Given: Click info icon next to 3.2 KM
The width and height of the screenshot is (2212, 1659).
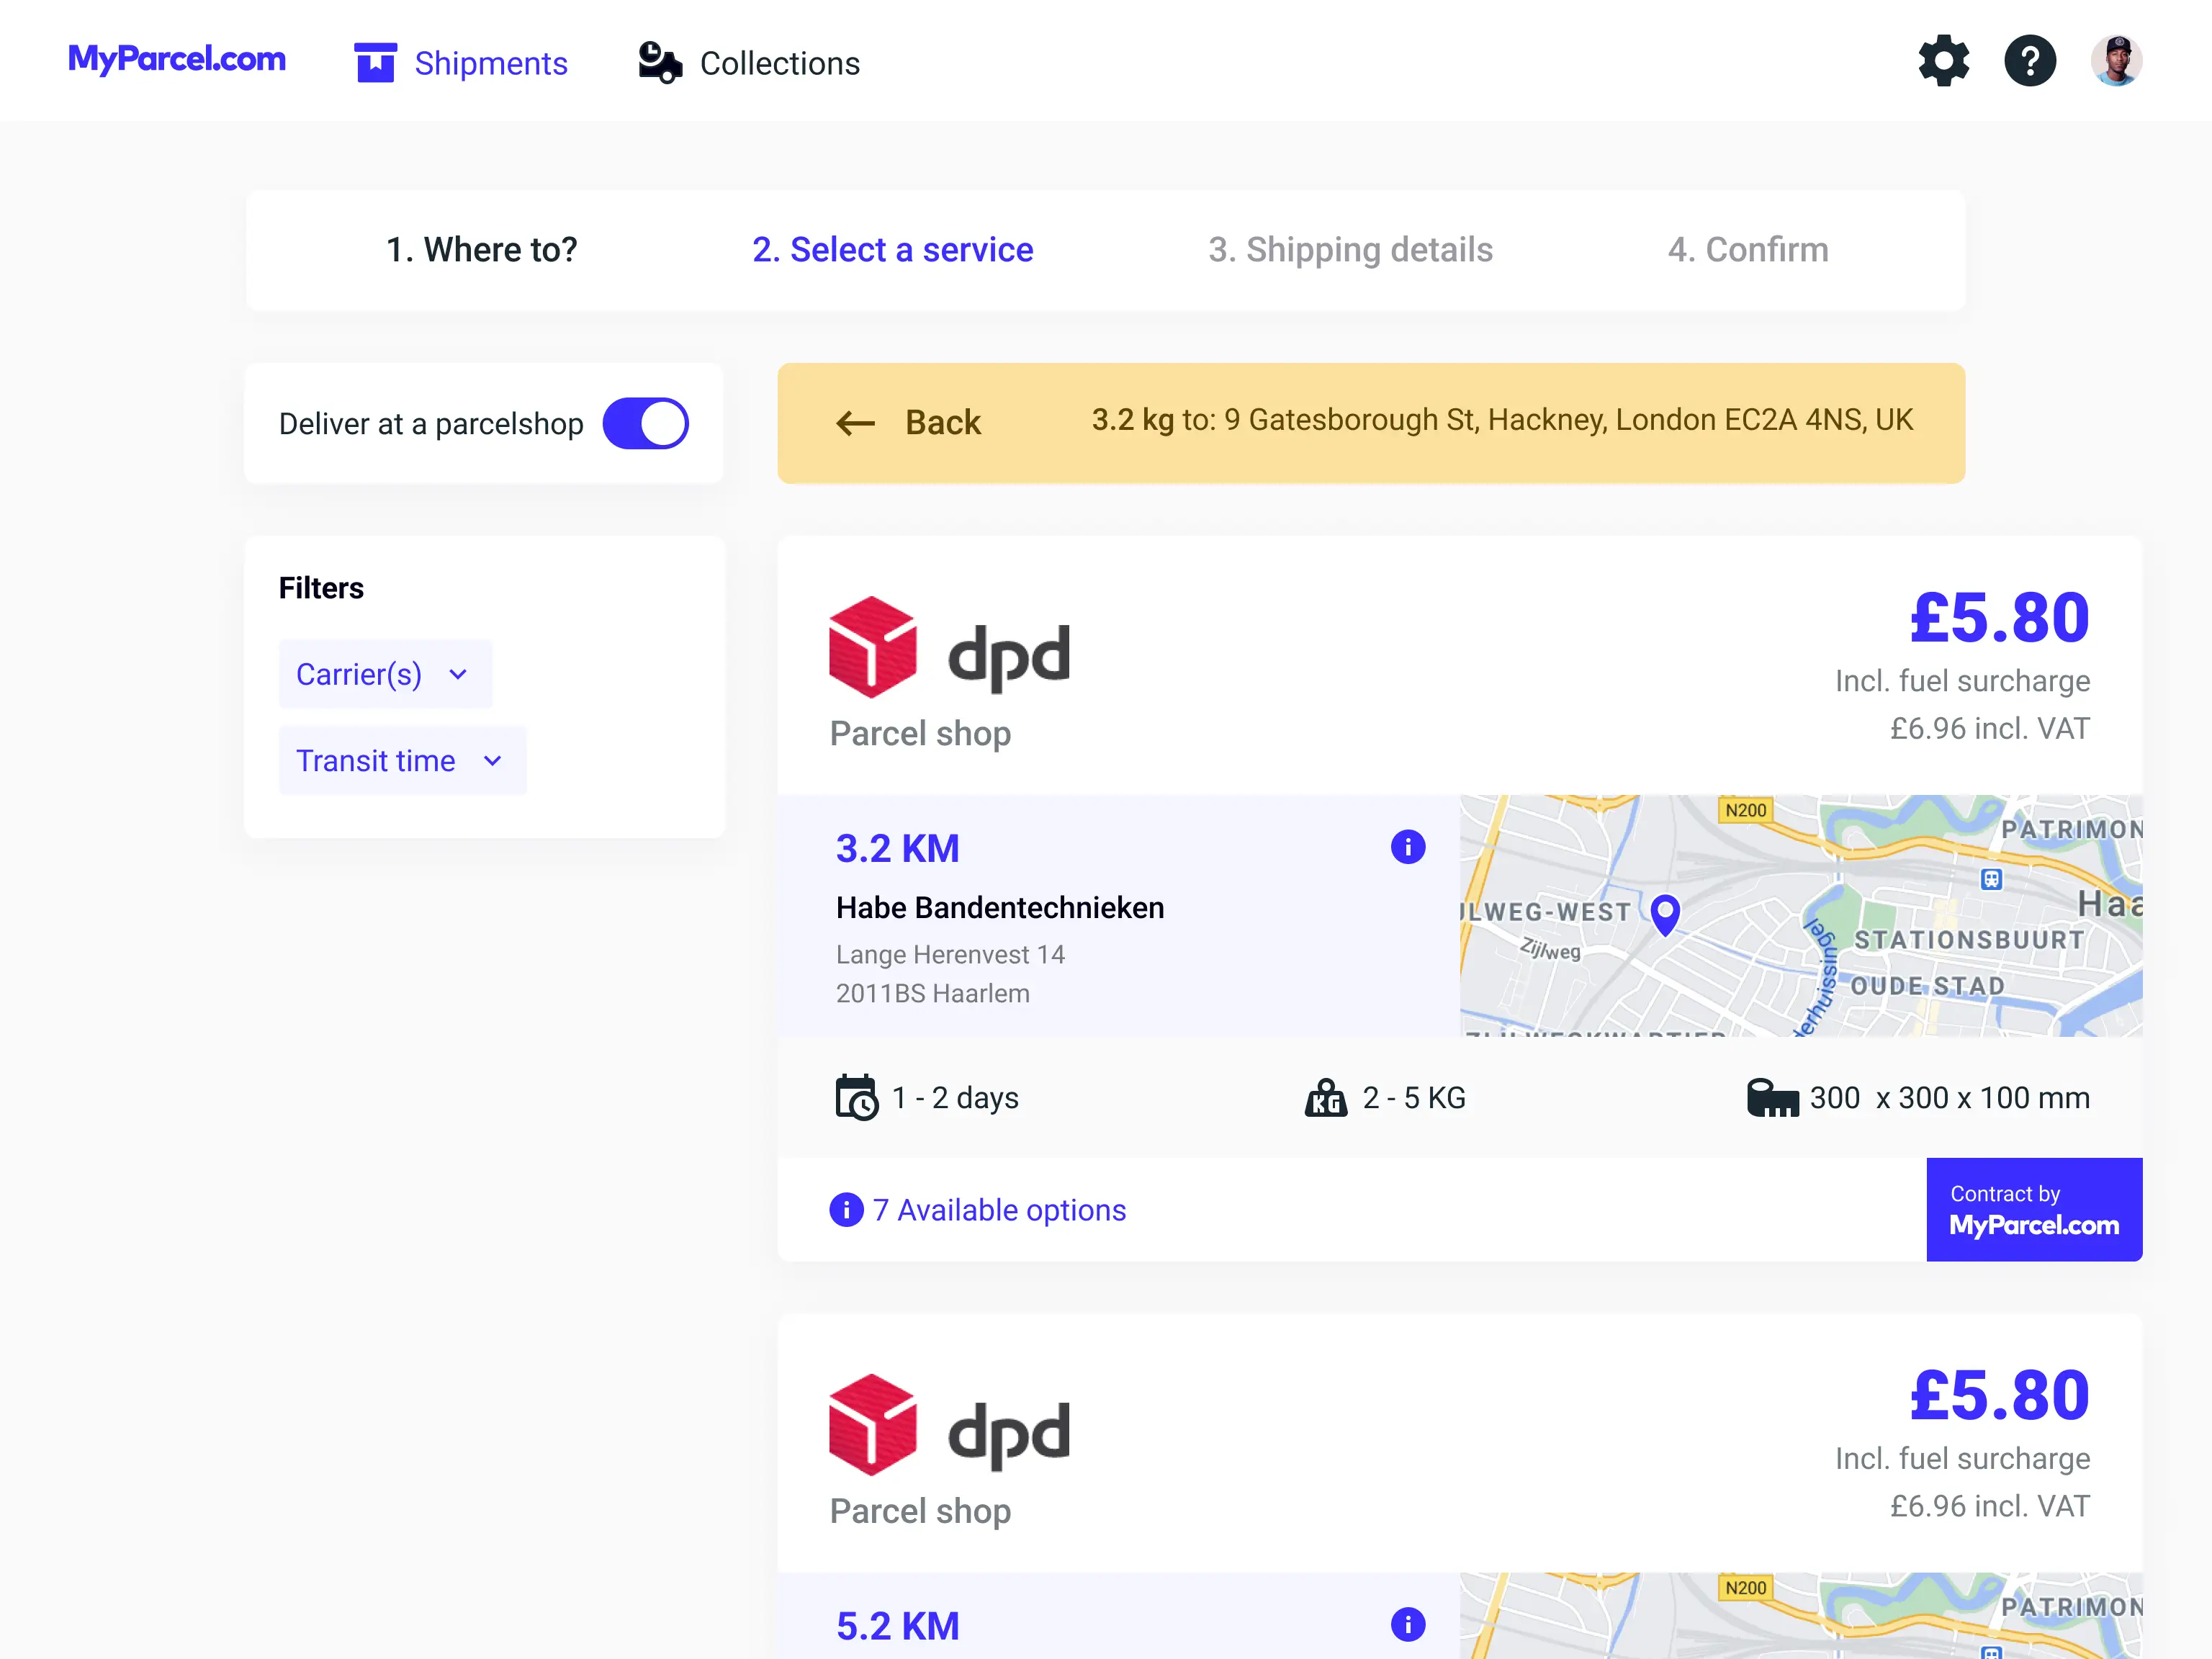Looking at the screenshot, I should click(1407, 847).
